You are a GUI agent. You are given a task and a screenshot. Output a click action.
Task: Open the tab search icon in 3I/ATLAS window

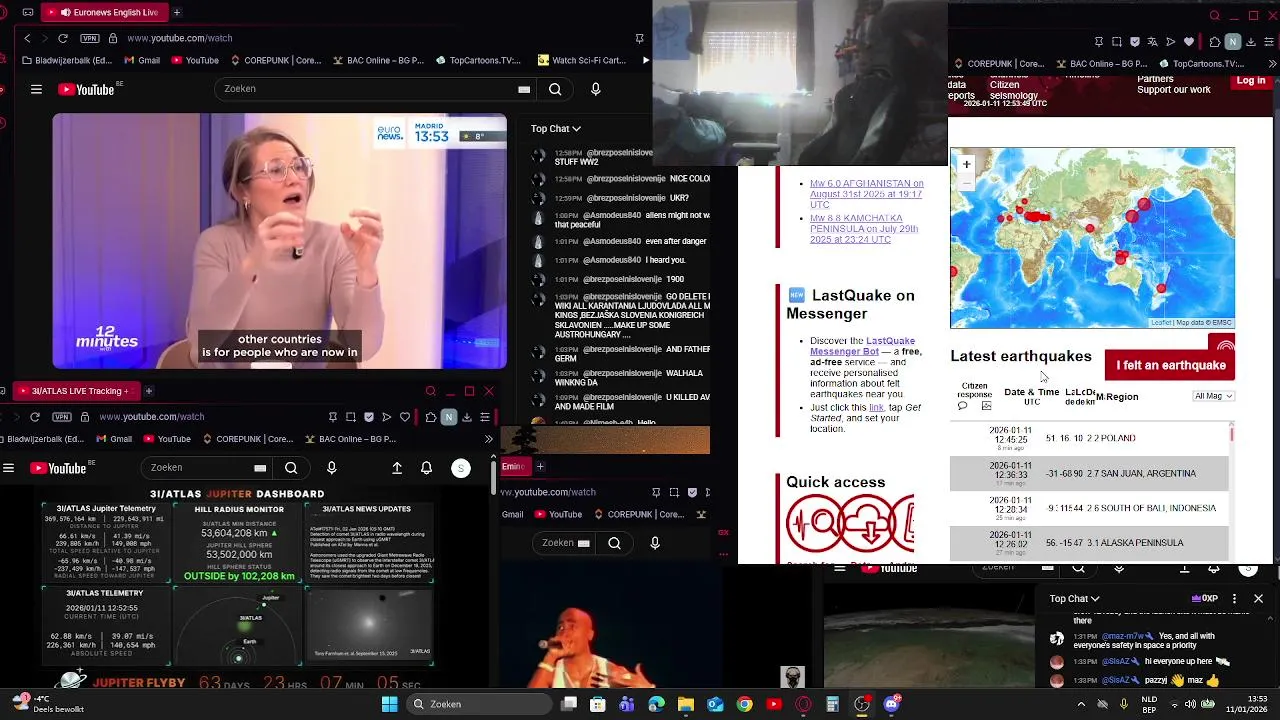coord(430,391)
